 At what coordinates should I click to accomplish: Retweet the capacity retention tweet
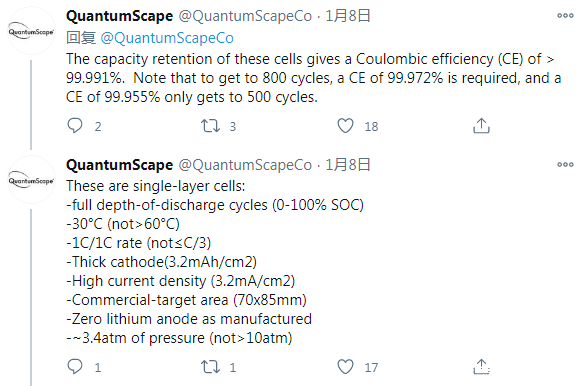pos(210,126)
